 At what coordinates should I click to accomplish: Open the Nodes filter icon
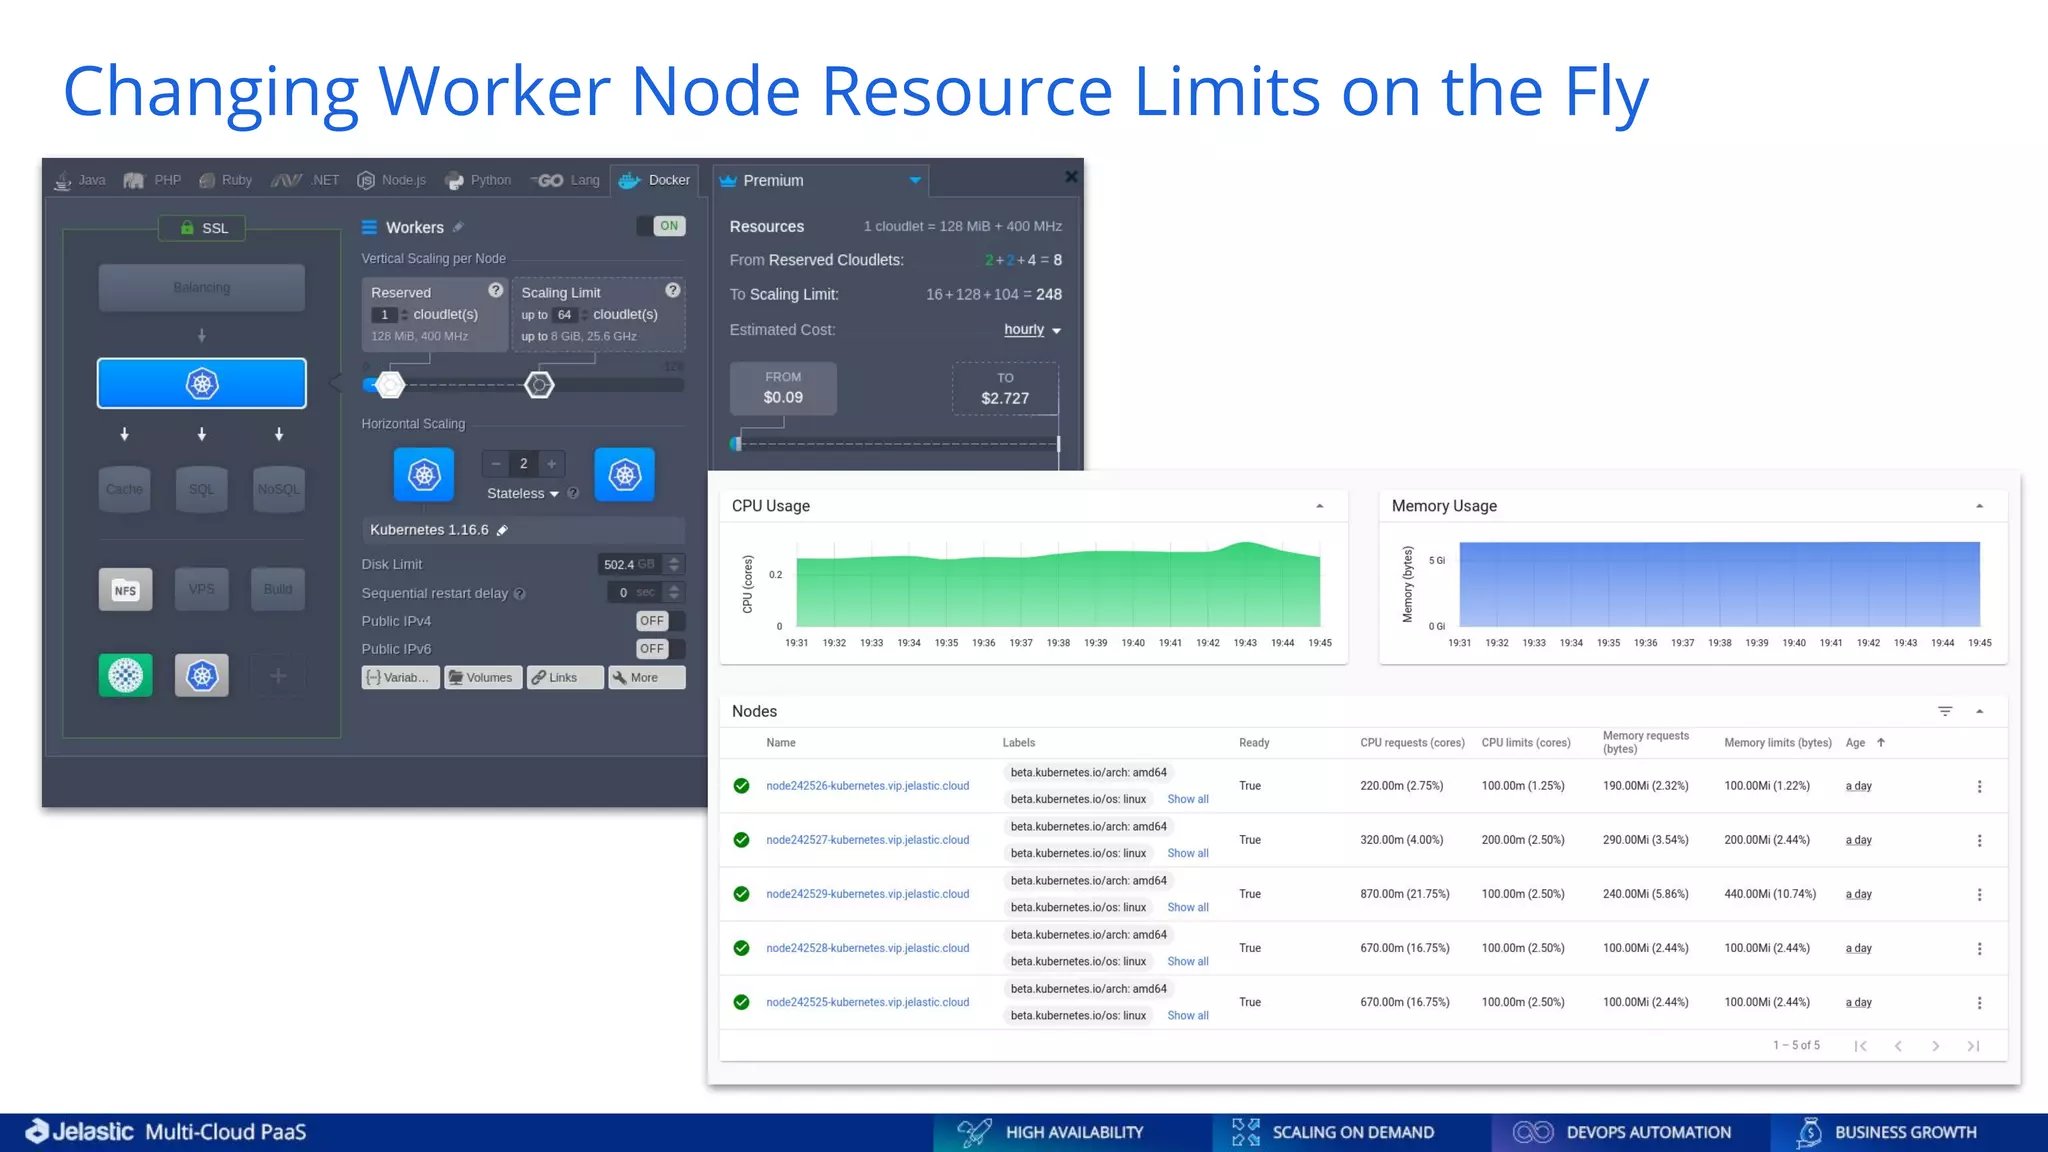pyautogui.click(x=1945, y=711)
